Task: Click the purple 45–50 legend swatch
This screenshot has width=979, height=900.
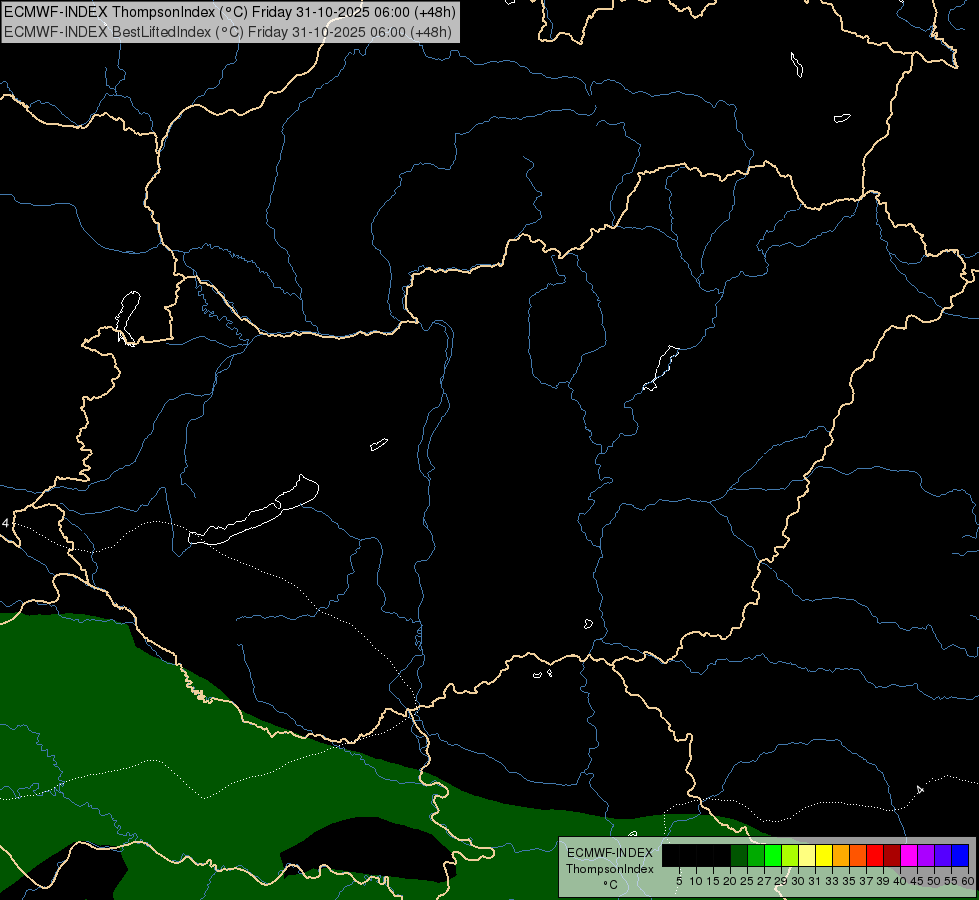Action: [x=926, y=855]
